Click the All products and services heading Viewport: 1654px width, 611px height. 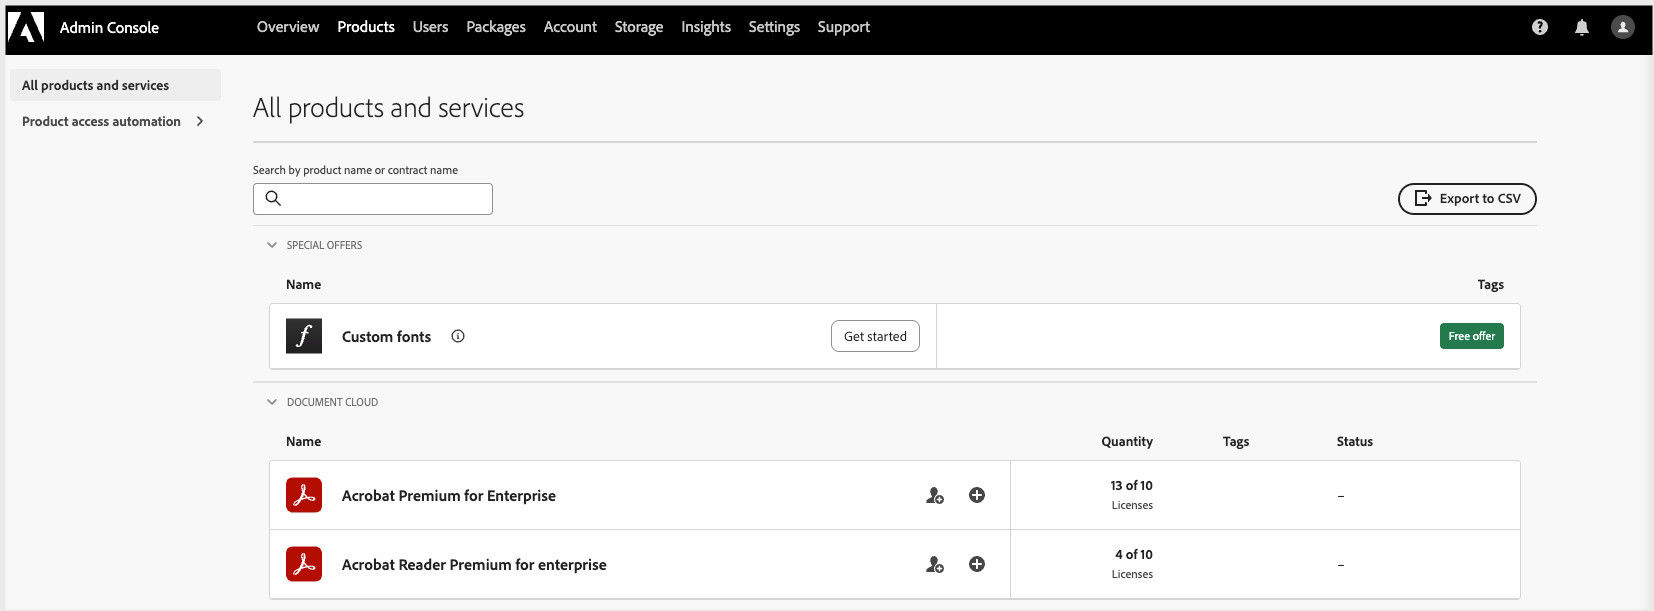pos(388,107)
